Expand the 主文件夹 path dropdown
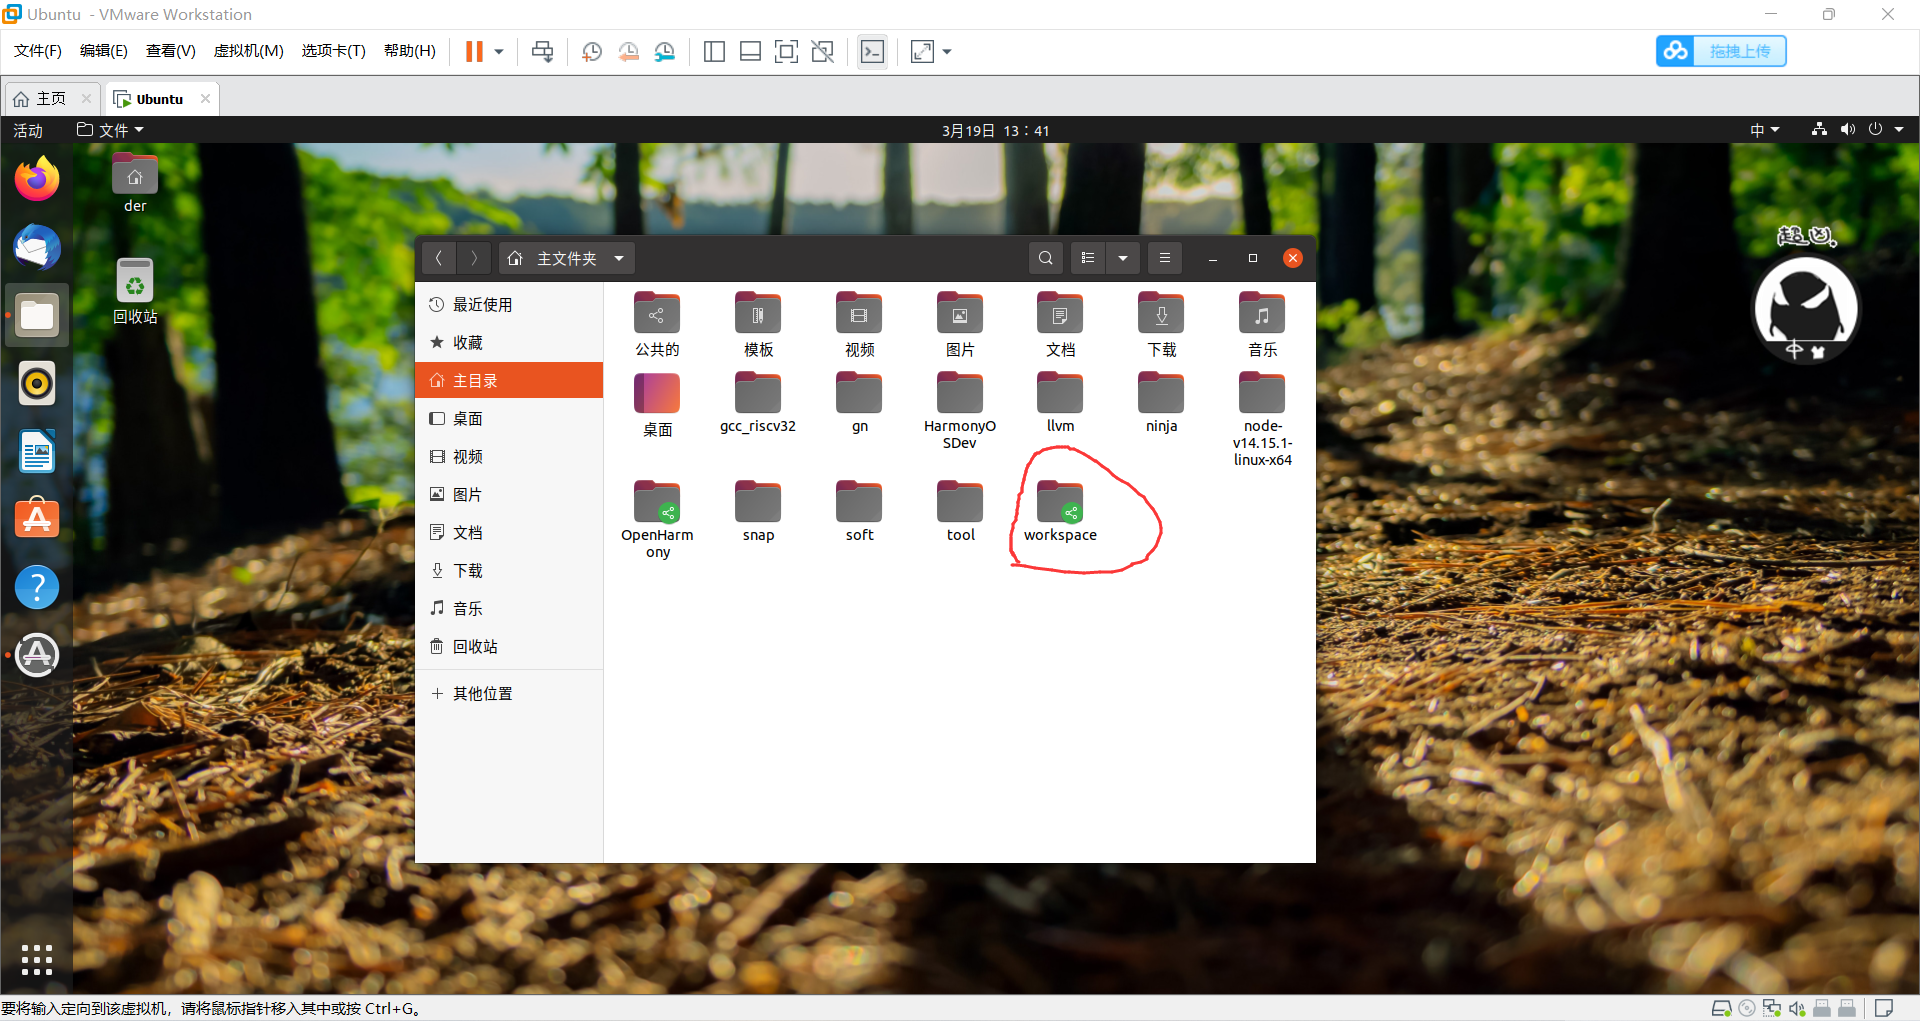 [619, 259]
